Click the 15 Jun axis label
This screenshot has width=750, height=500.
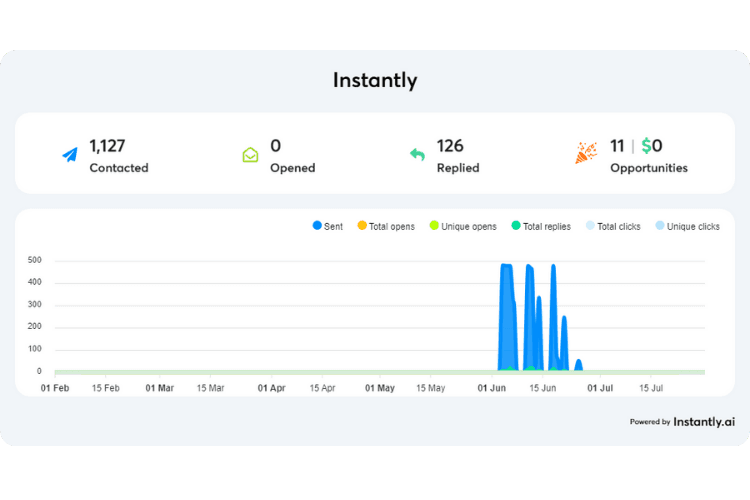(542, 388)
